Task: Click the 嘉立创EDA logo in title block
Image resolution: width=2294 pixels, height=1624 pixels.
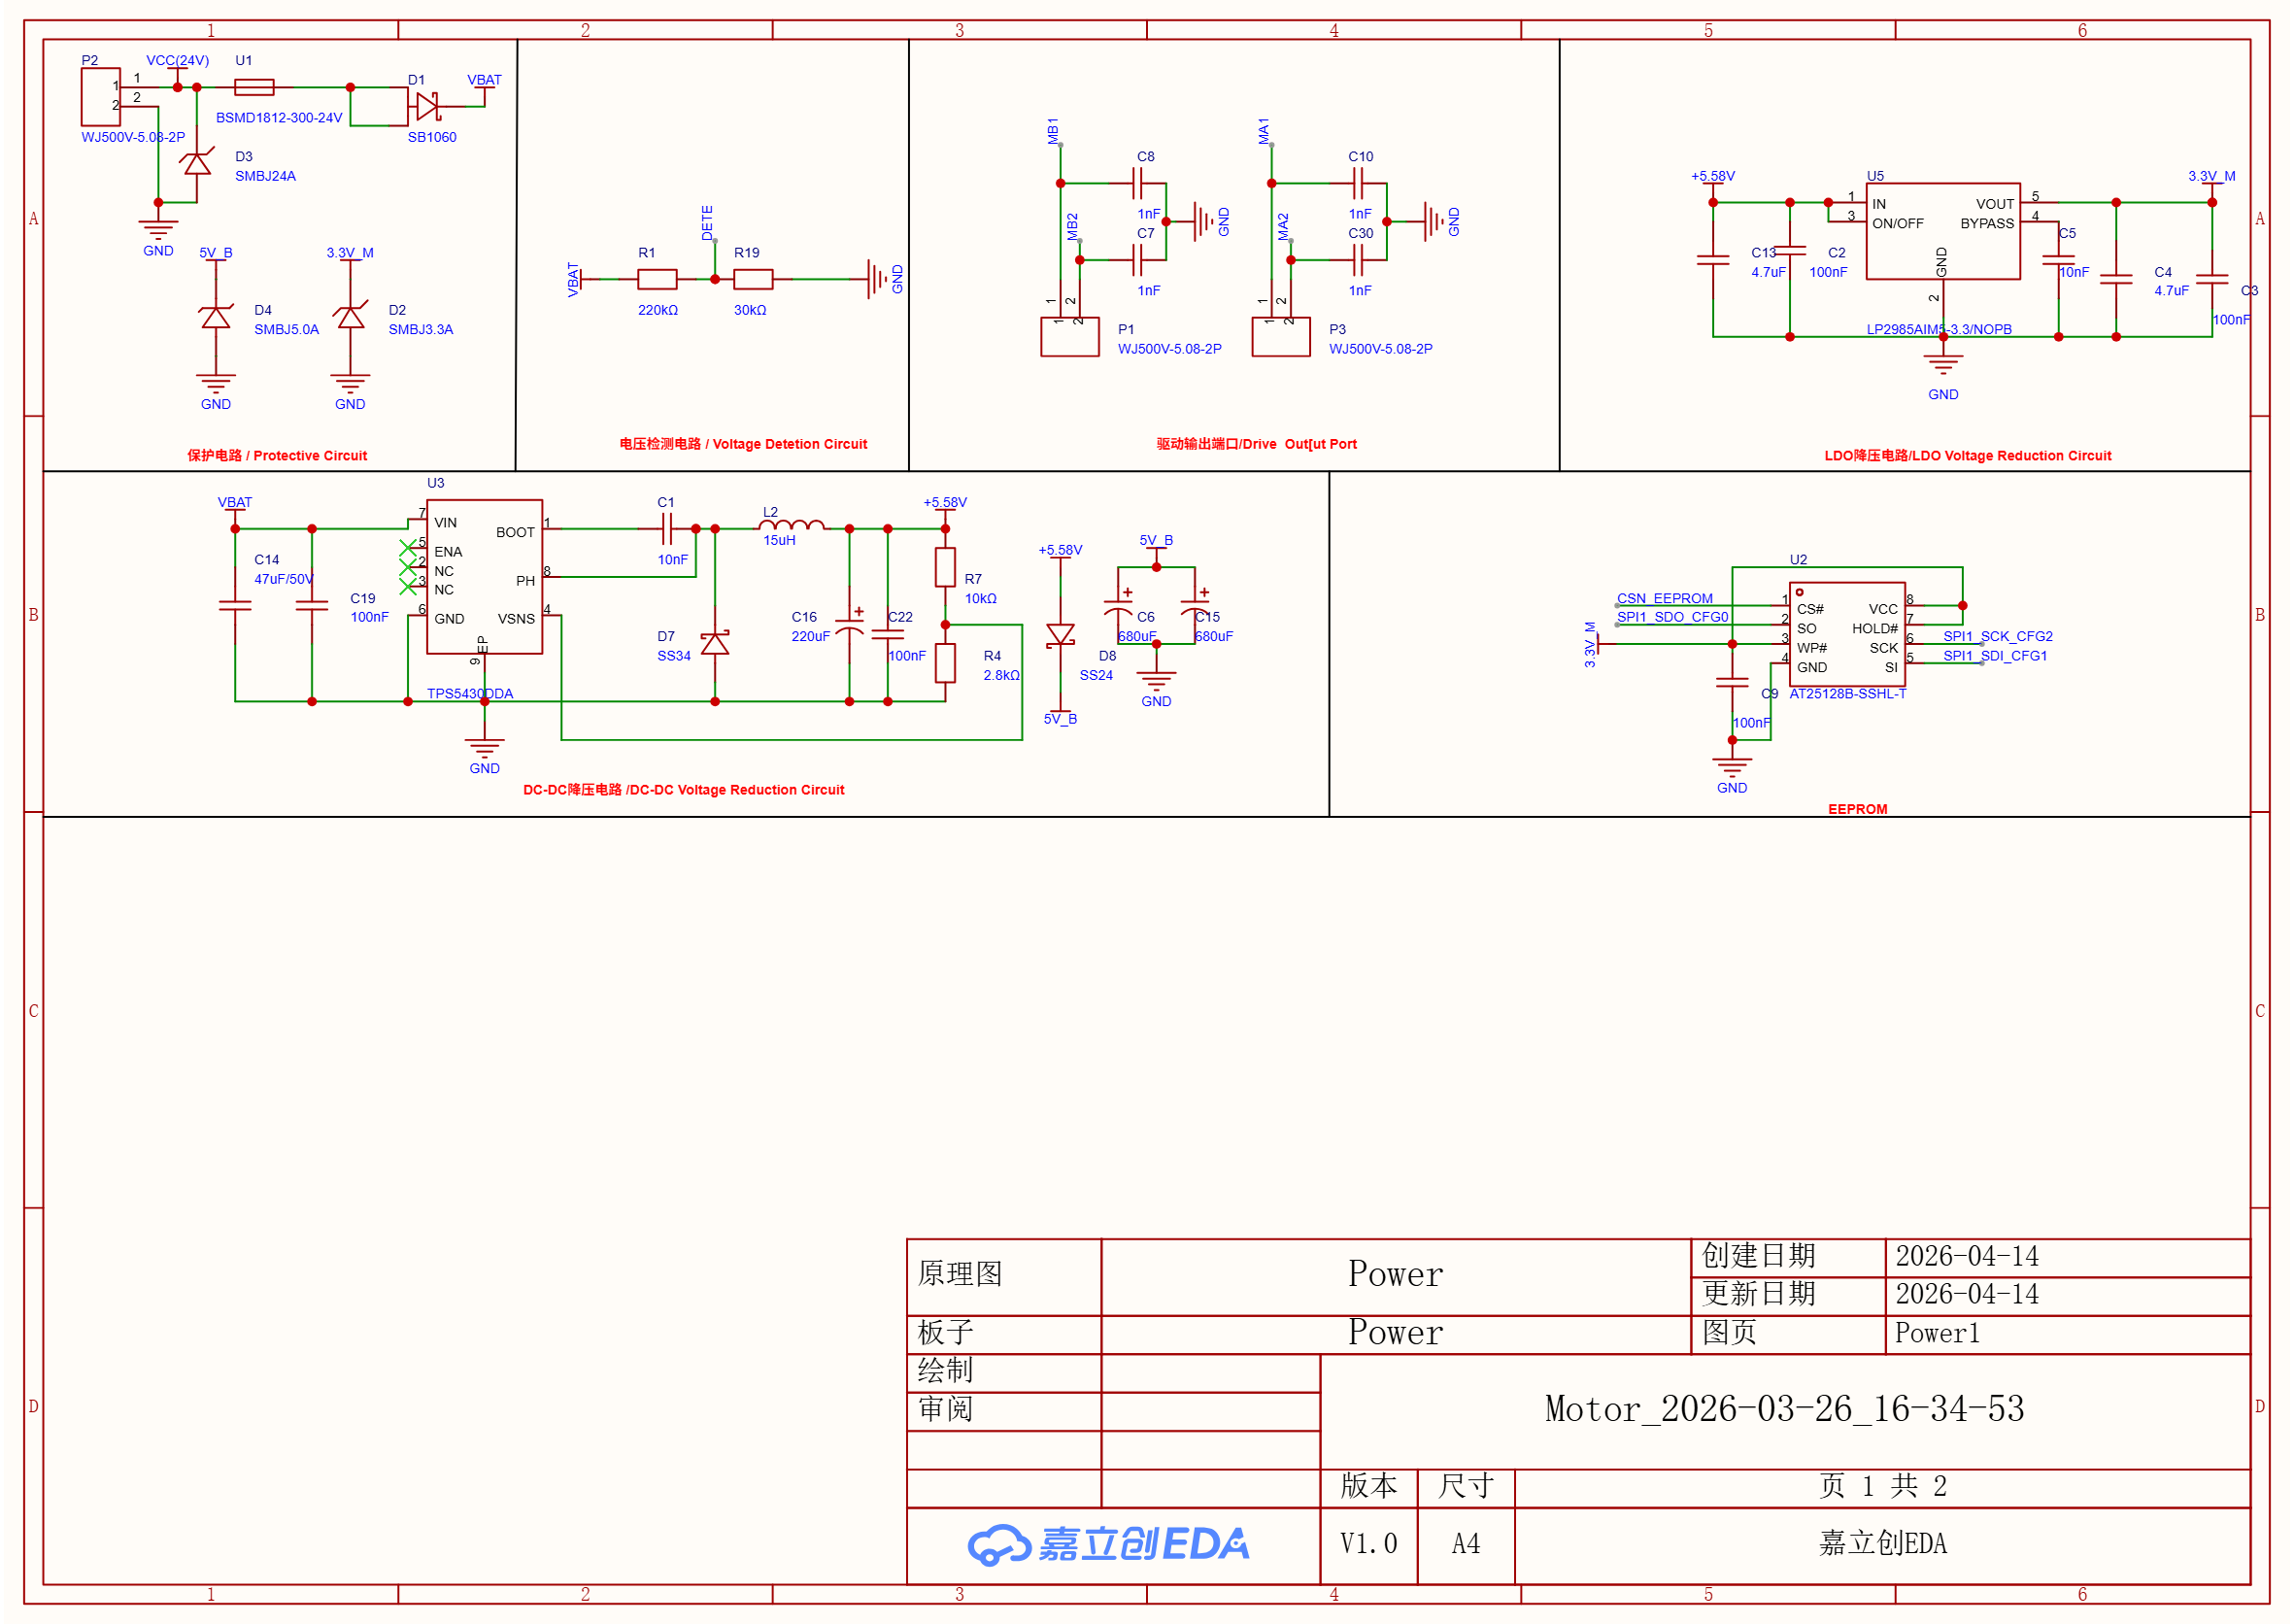Action: pos(1108,1545)
